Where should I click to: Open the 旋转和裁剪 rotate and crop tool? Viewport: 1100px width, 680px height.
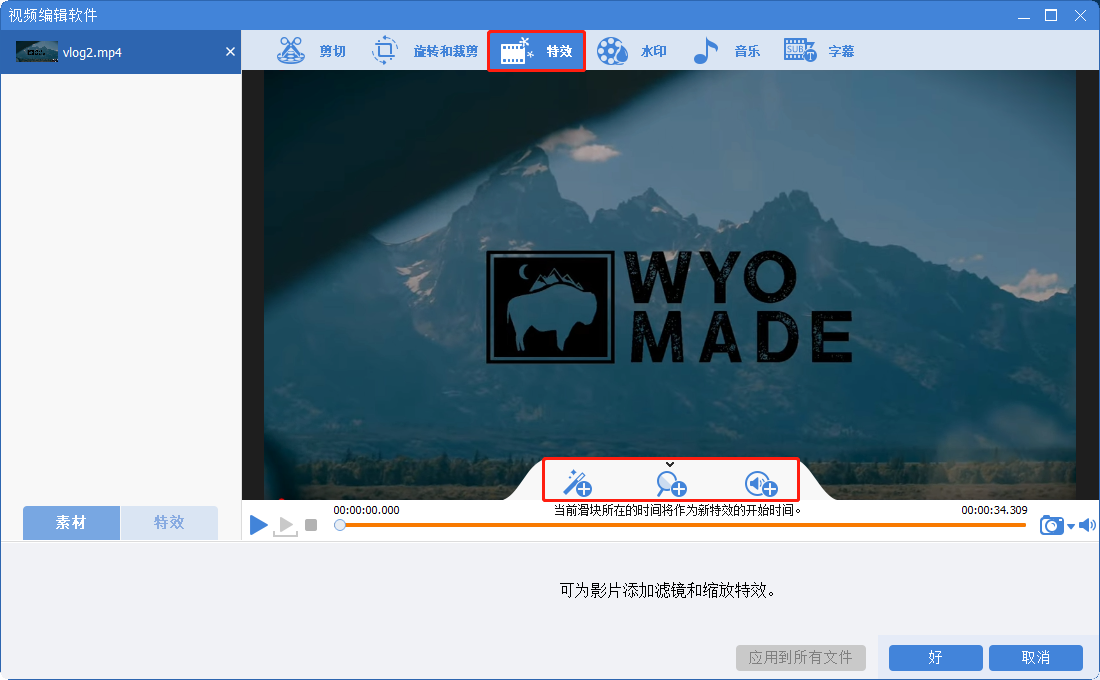point(424,51)
